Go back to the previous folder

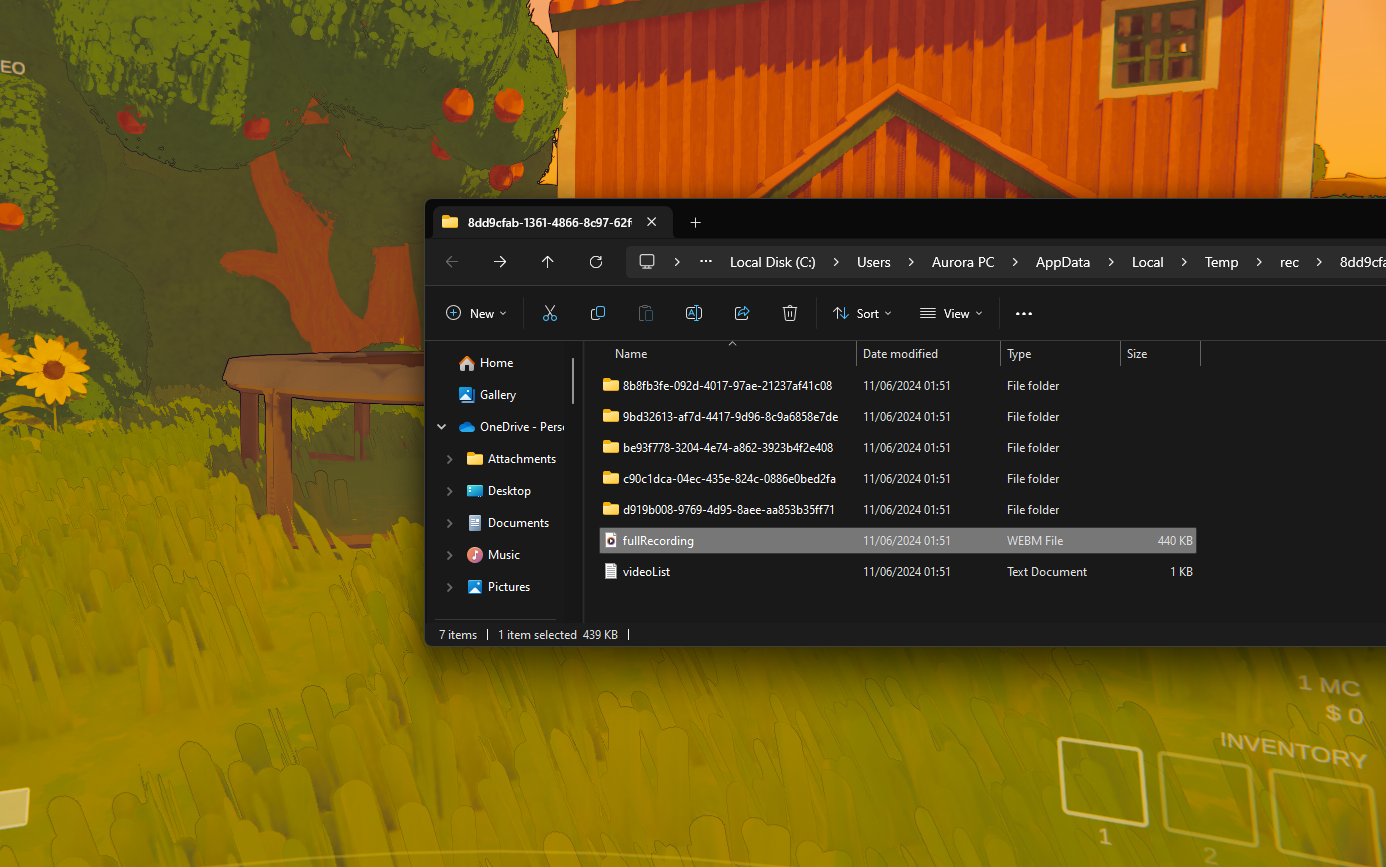click(x=452, y=262)
